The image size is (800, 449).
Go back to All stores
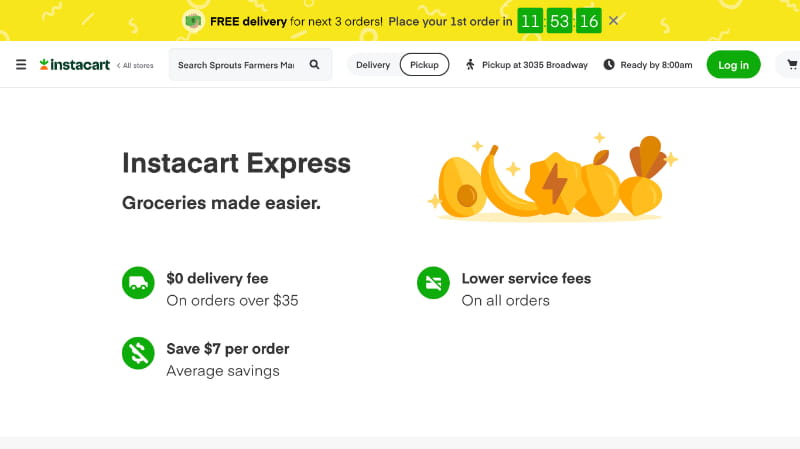coord(135,65)
